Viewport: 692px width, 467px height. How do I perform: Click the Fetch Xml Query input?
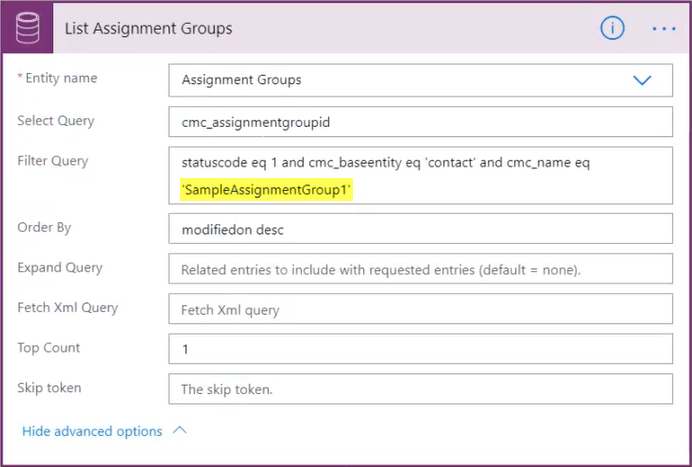[x=420, y=309]
